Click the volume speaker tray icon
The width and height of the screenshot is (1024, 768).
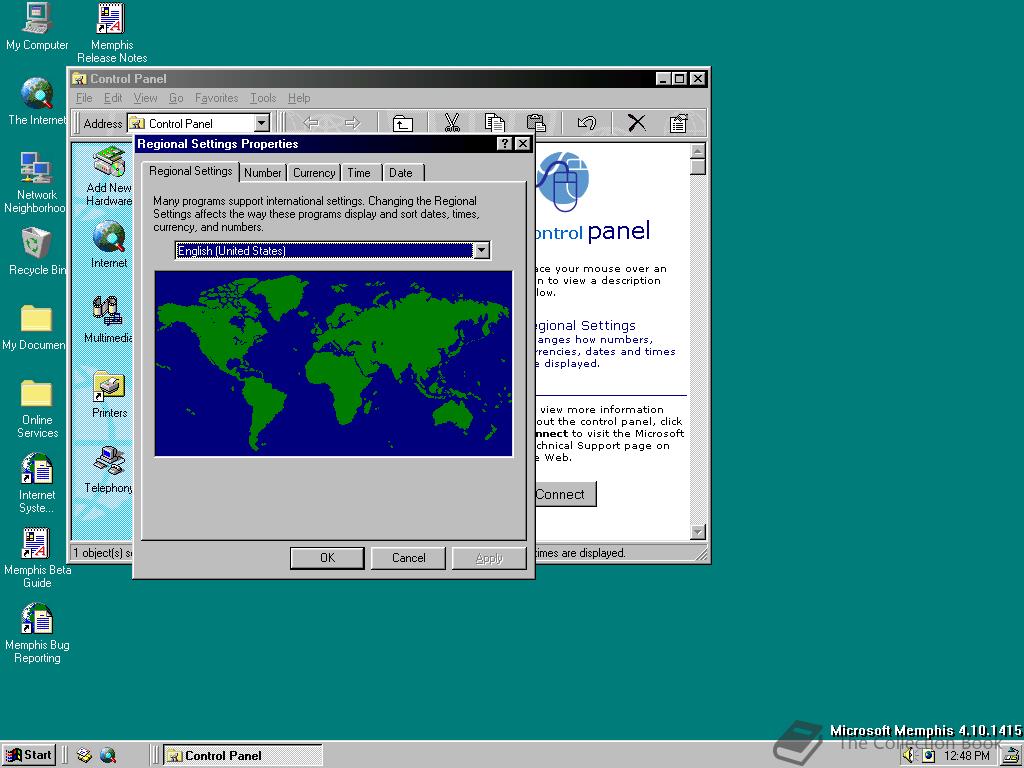(x=908, y=756)
